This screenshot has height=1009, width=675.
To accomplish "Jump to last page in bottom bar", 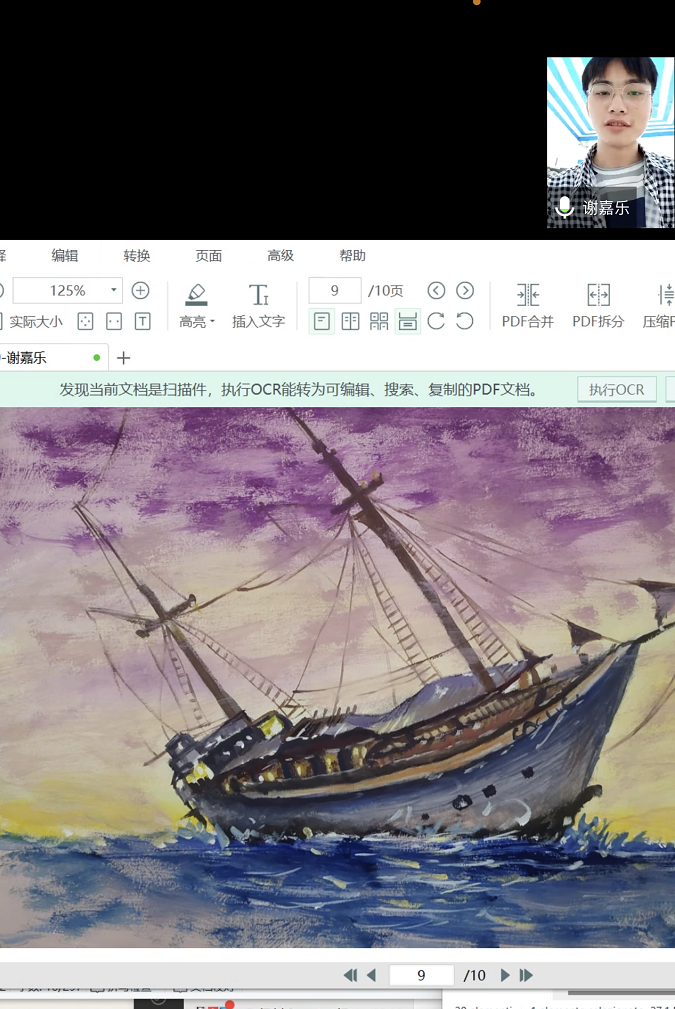I will (x=527, y=975).
